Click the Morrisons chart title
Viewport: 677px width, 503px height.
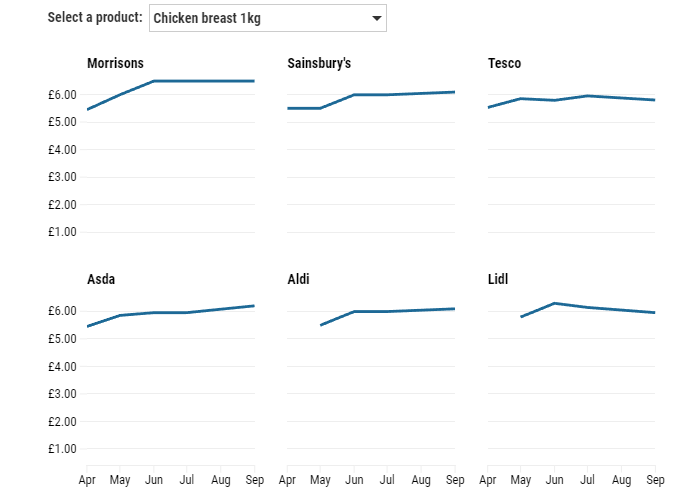point(115,63)
